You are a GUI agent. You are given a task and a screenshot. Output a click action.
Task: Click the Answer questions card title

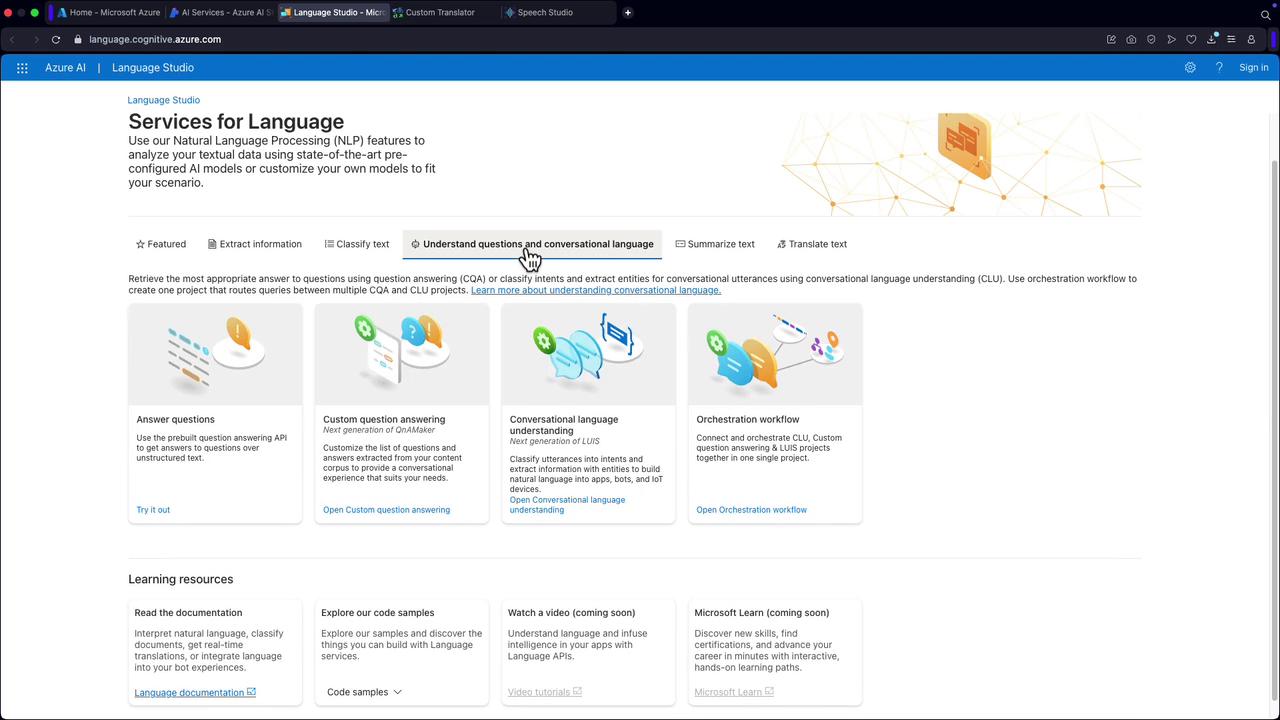click(175, 420)
